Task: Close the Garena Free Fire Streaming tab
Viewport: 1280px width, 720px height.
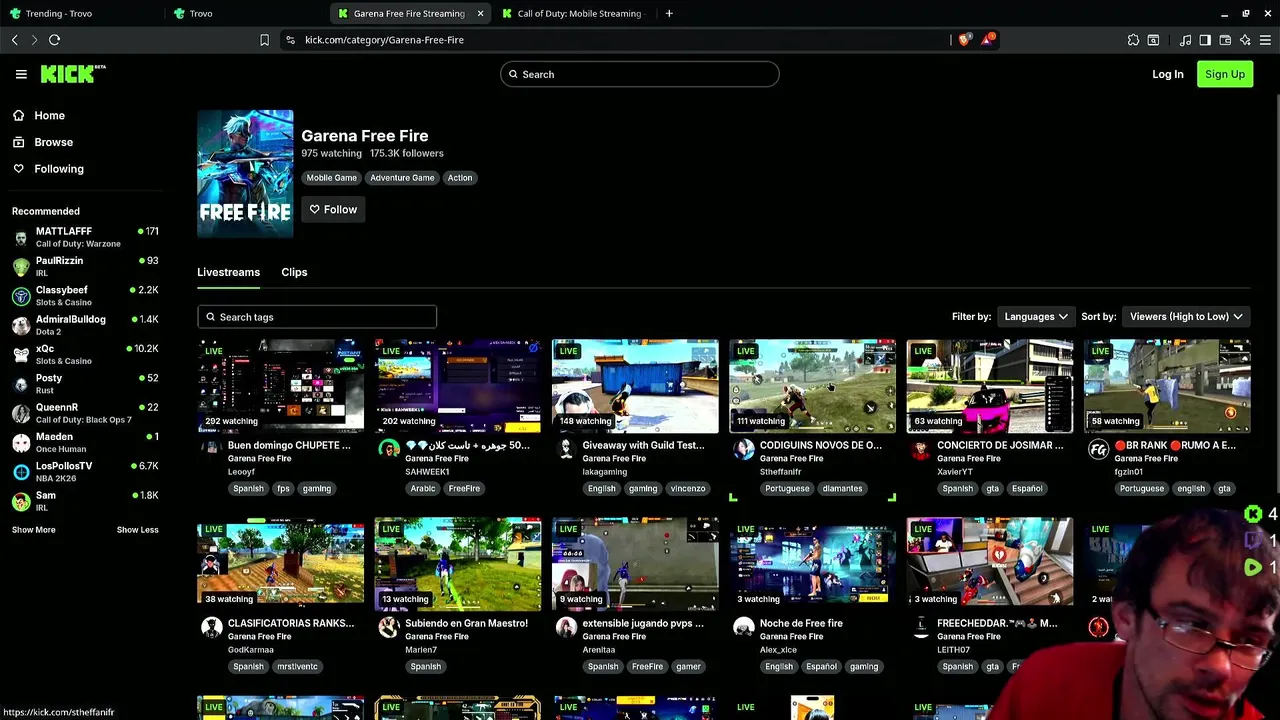Action: (480, 13)
